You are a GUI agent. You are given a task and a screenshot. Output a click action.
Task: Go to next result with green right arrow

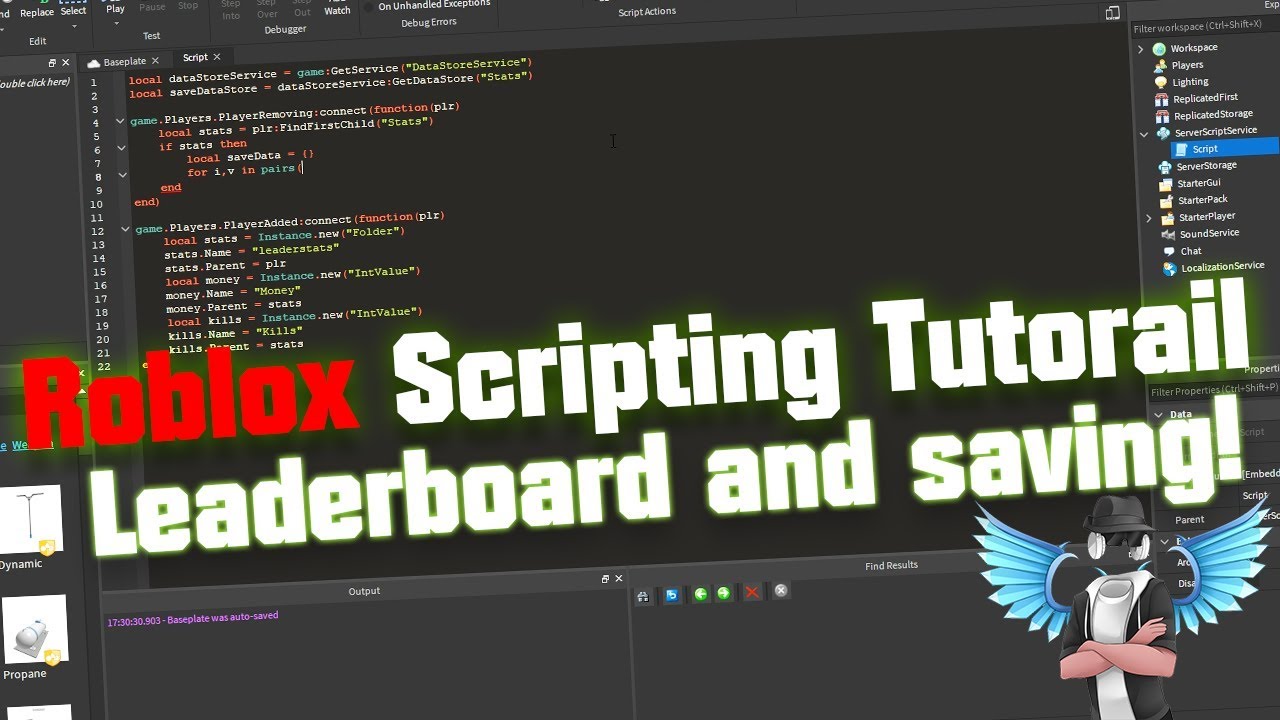pyautogui.click(x=724, y=594)
